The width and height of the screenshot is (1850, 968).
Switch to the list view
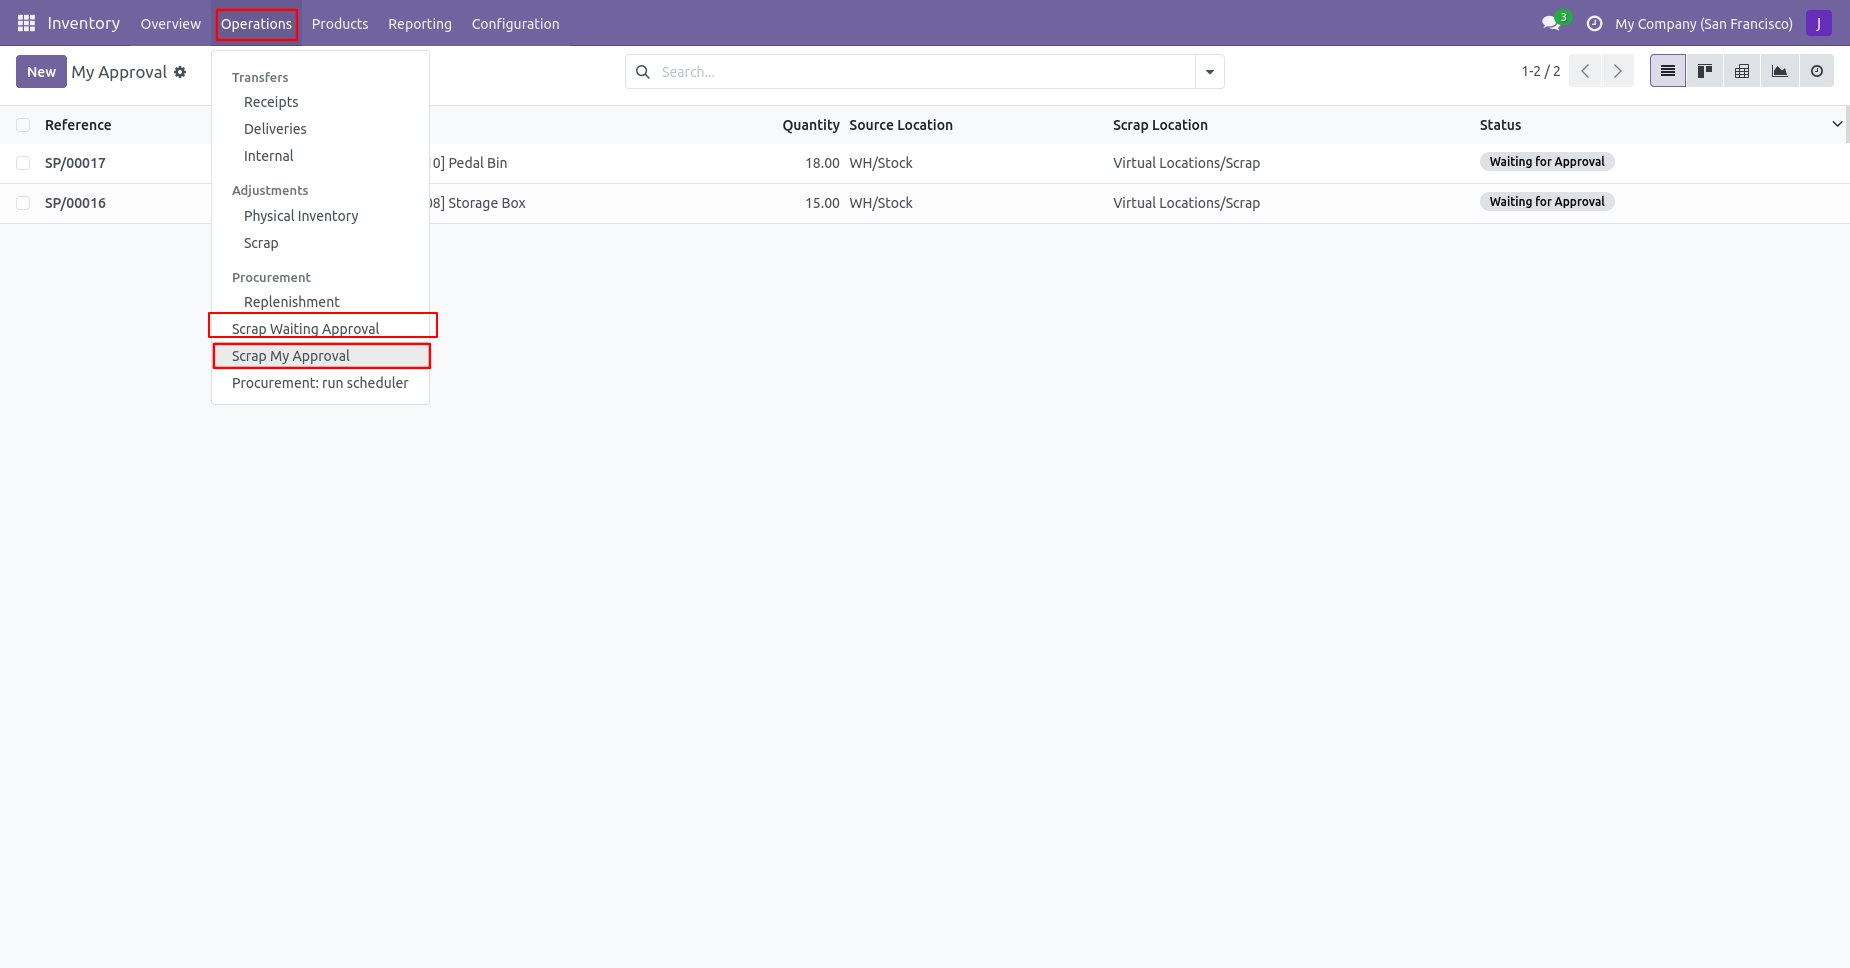(1667, 71)
